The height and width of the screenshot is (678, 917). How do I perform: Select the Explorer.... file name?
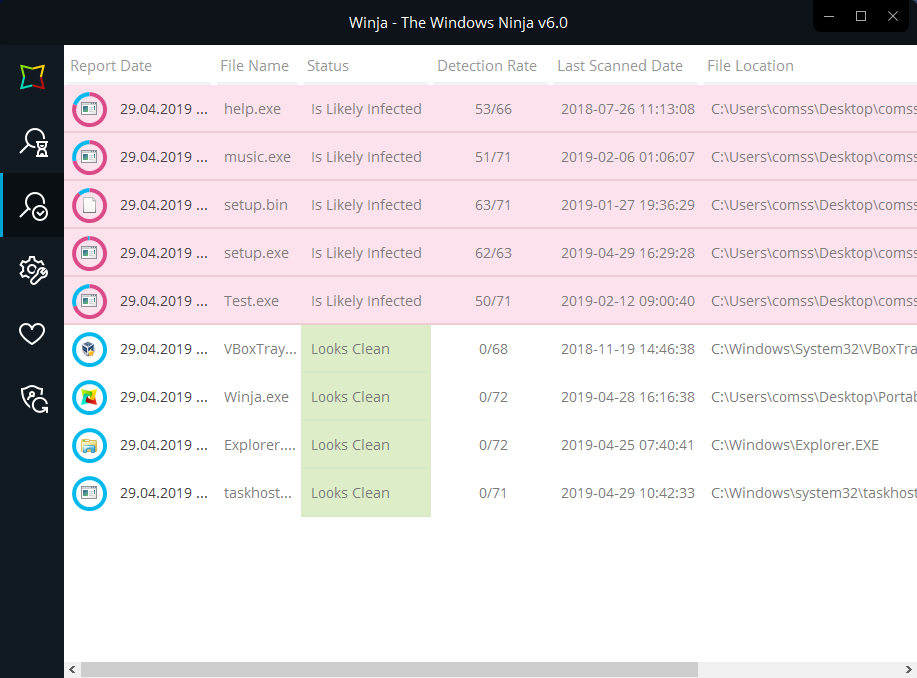point(260,445)
